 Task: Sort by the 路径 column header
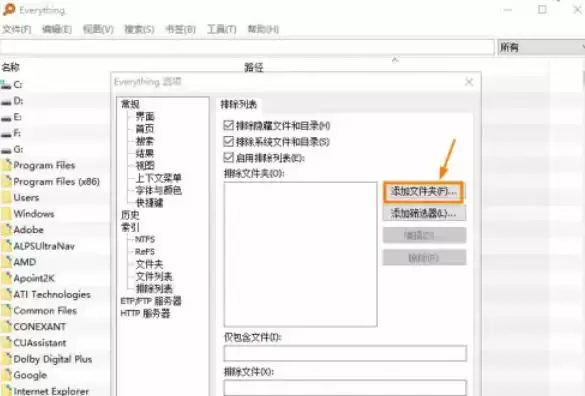(254, 68)
